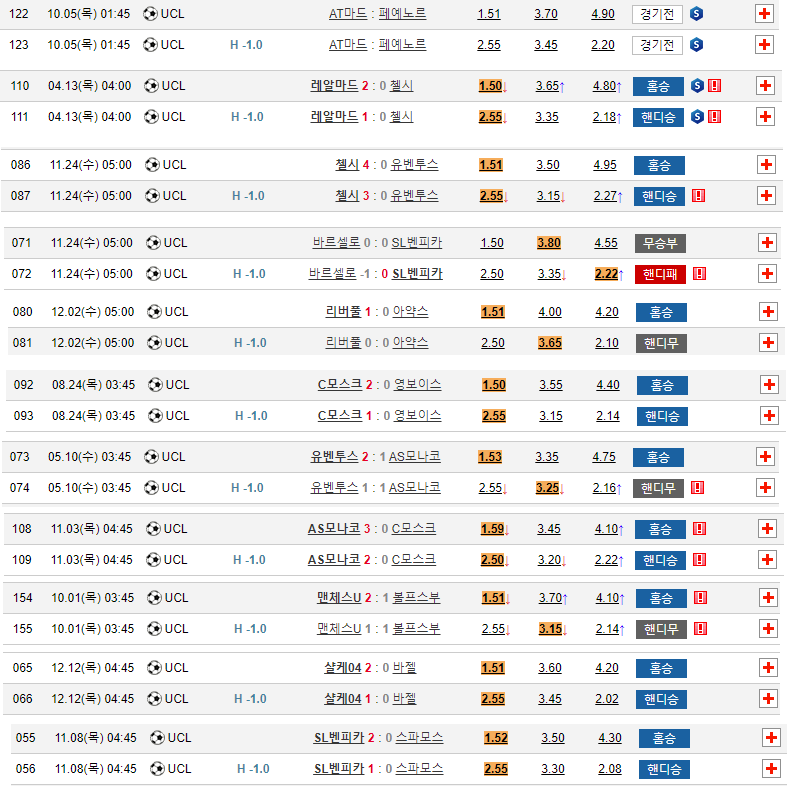This screenshot has width=787, height=787.
Task: Click the red exclamation icon in row 108
Action: click(700, 529)
